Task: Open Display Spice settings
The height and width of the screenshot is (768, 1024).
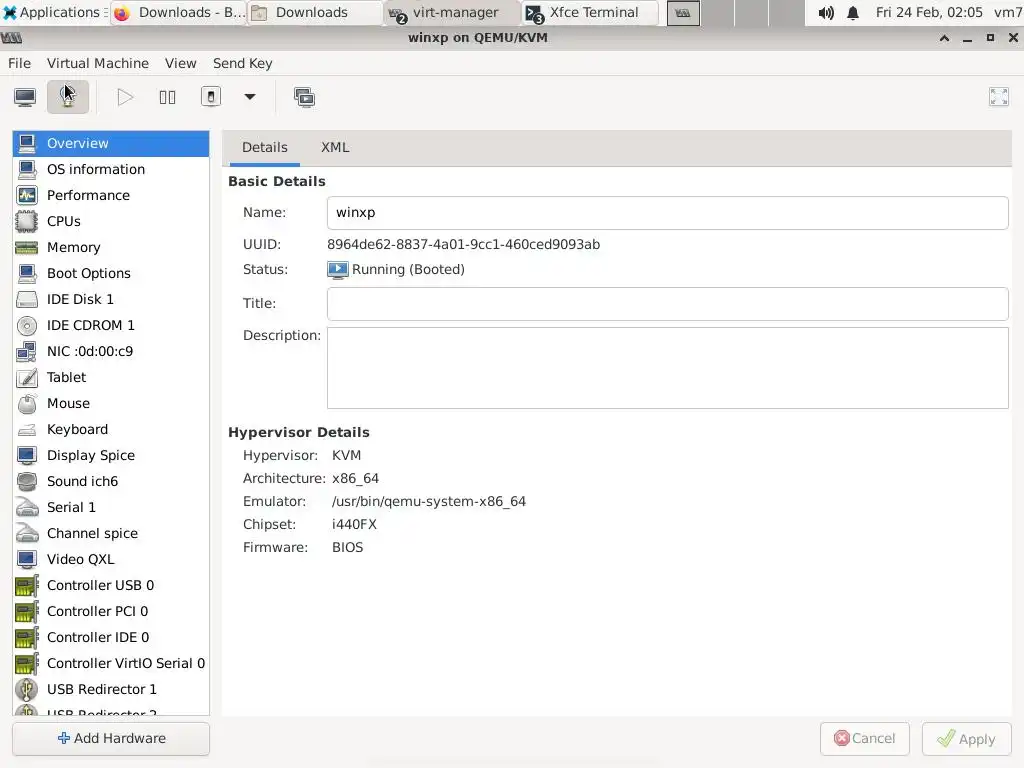Action: [111, 455]
